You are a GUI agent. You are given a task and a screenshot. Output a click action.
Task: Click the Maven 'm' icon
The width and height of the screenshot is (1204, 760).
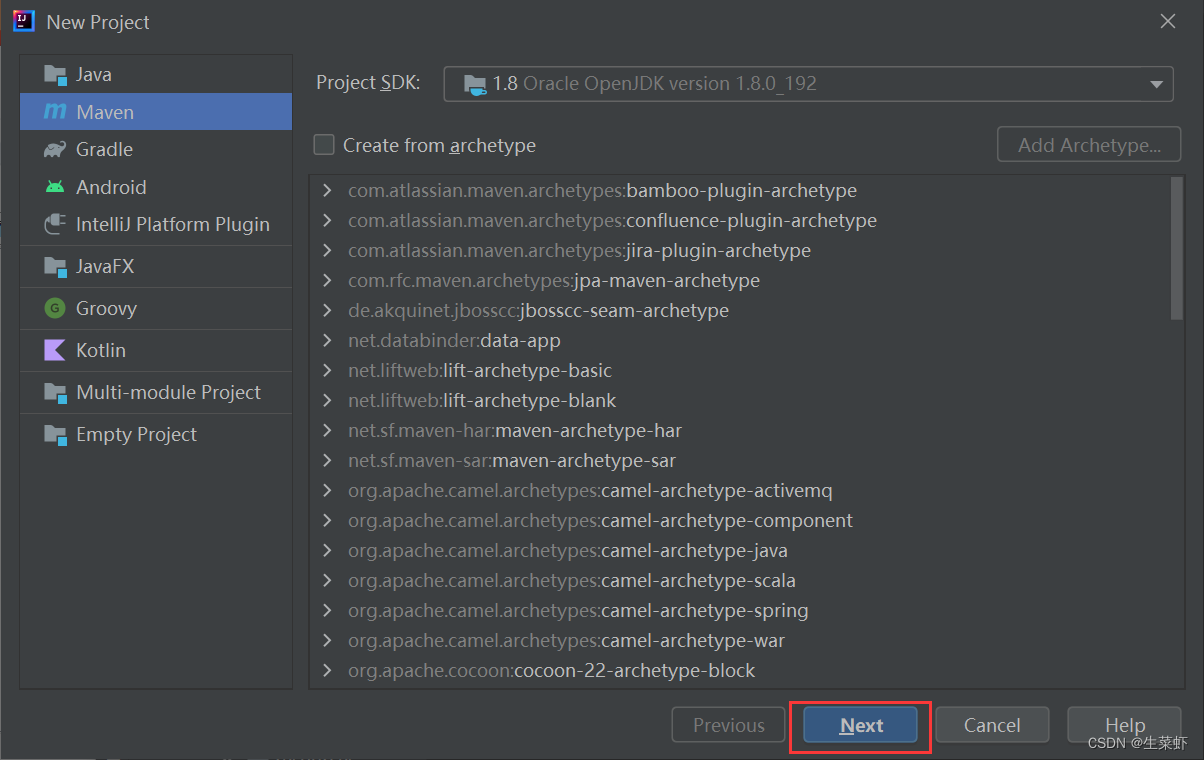click(55, 112)
